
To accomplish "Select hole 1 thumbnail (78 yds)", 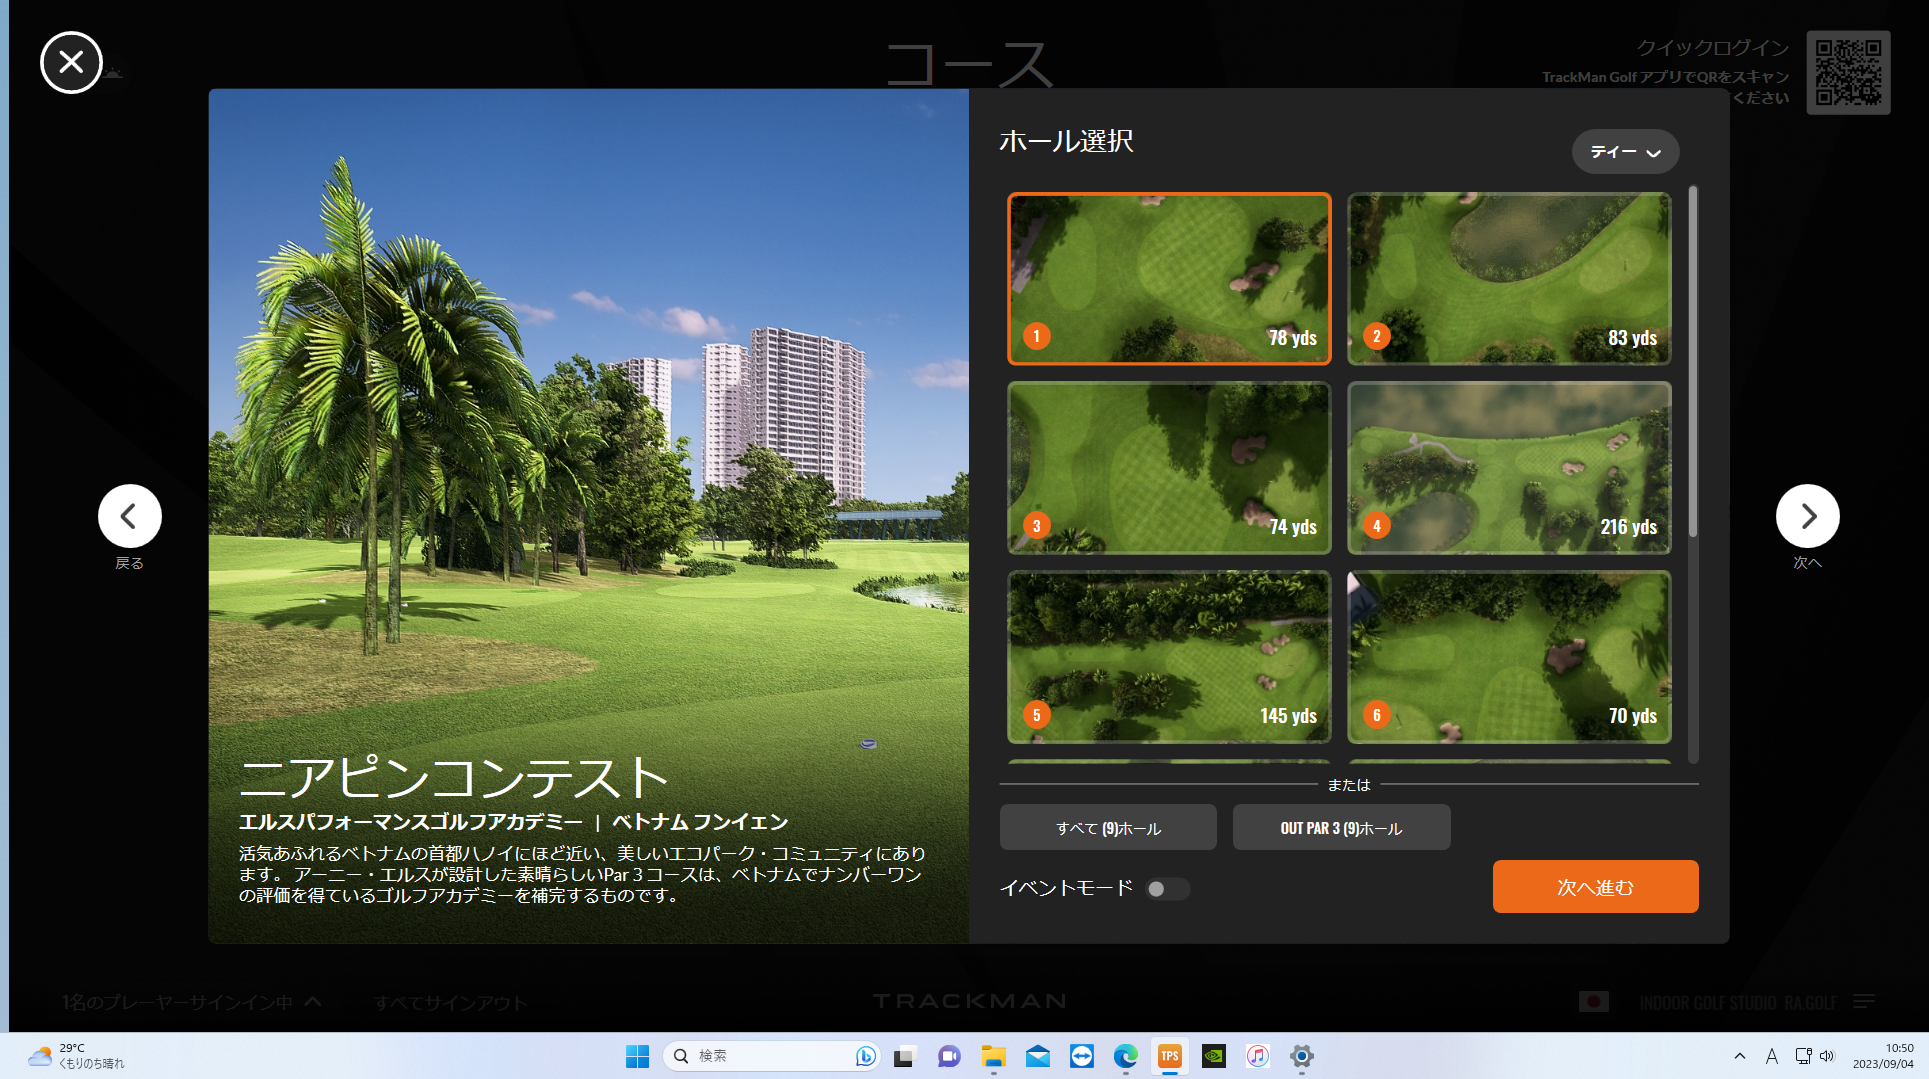I will (1169, 278).
